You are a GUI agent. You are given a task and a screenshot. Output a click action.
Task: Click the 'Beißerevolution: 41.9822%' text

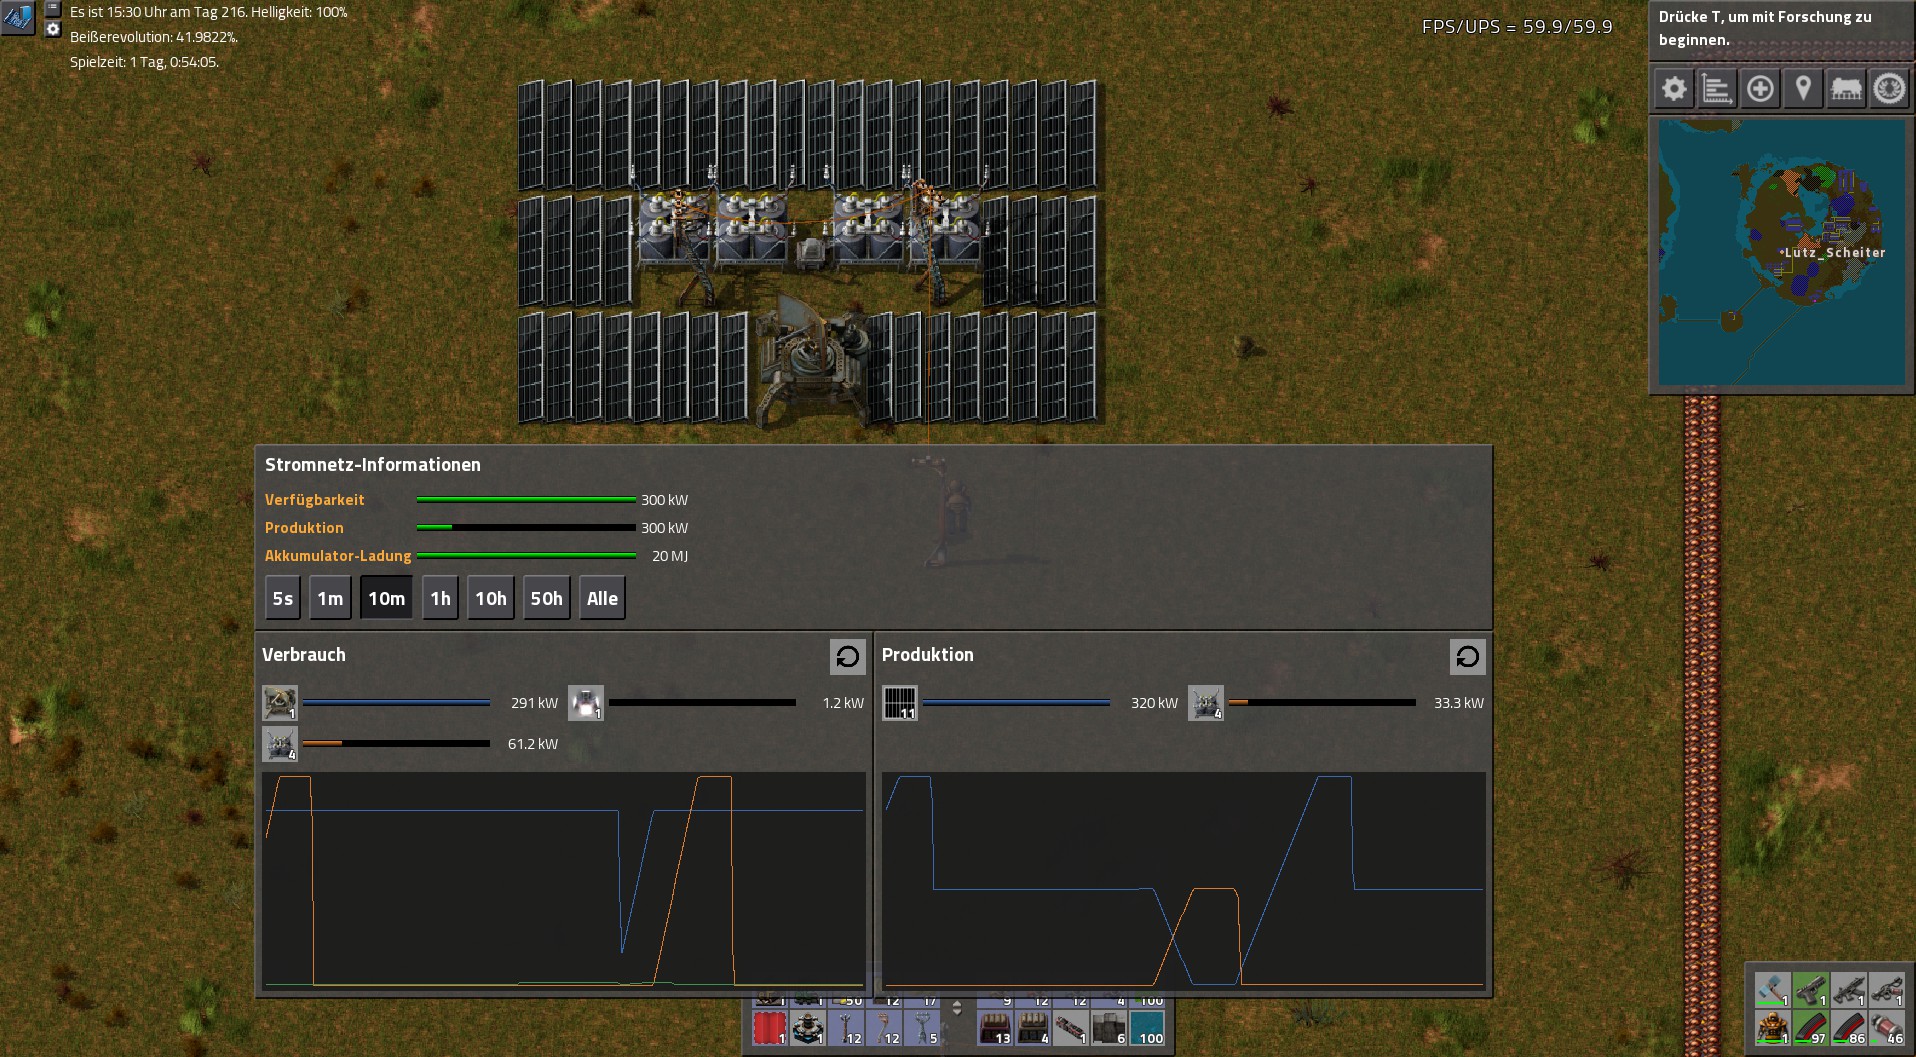tap(154, 37)
